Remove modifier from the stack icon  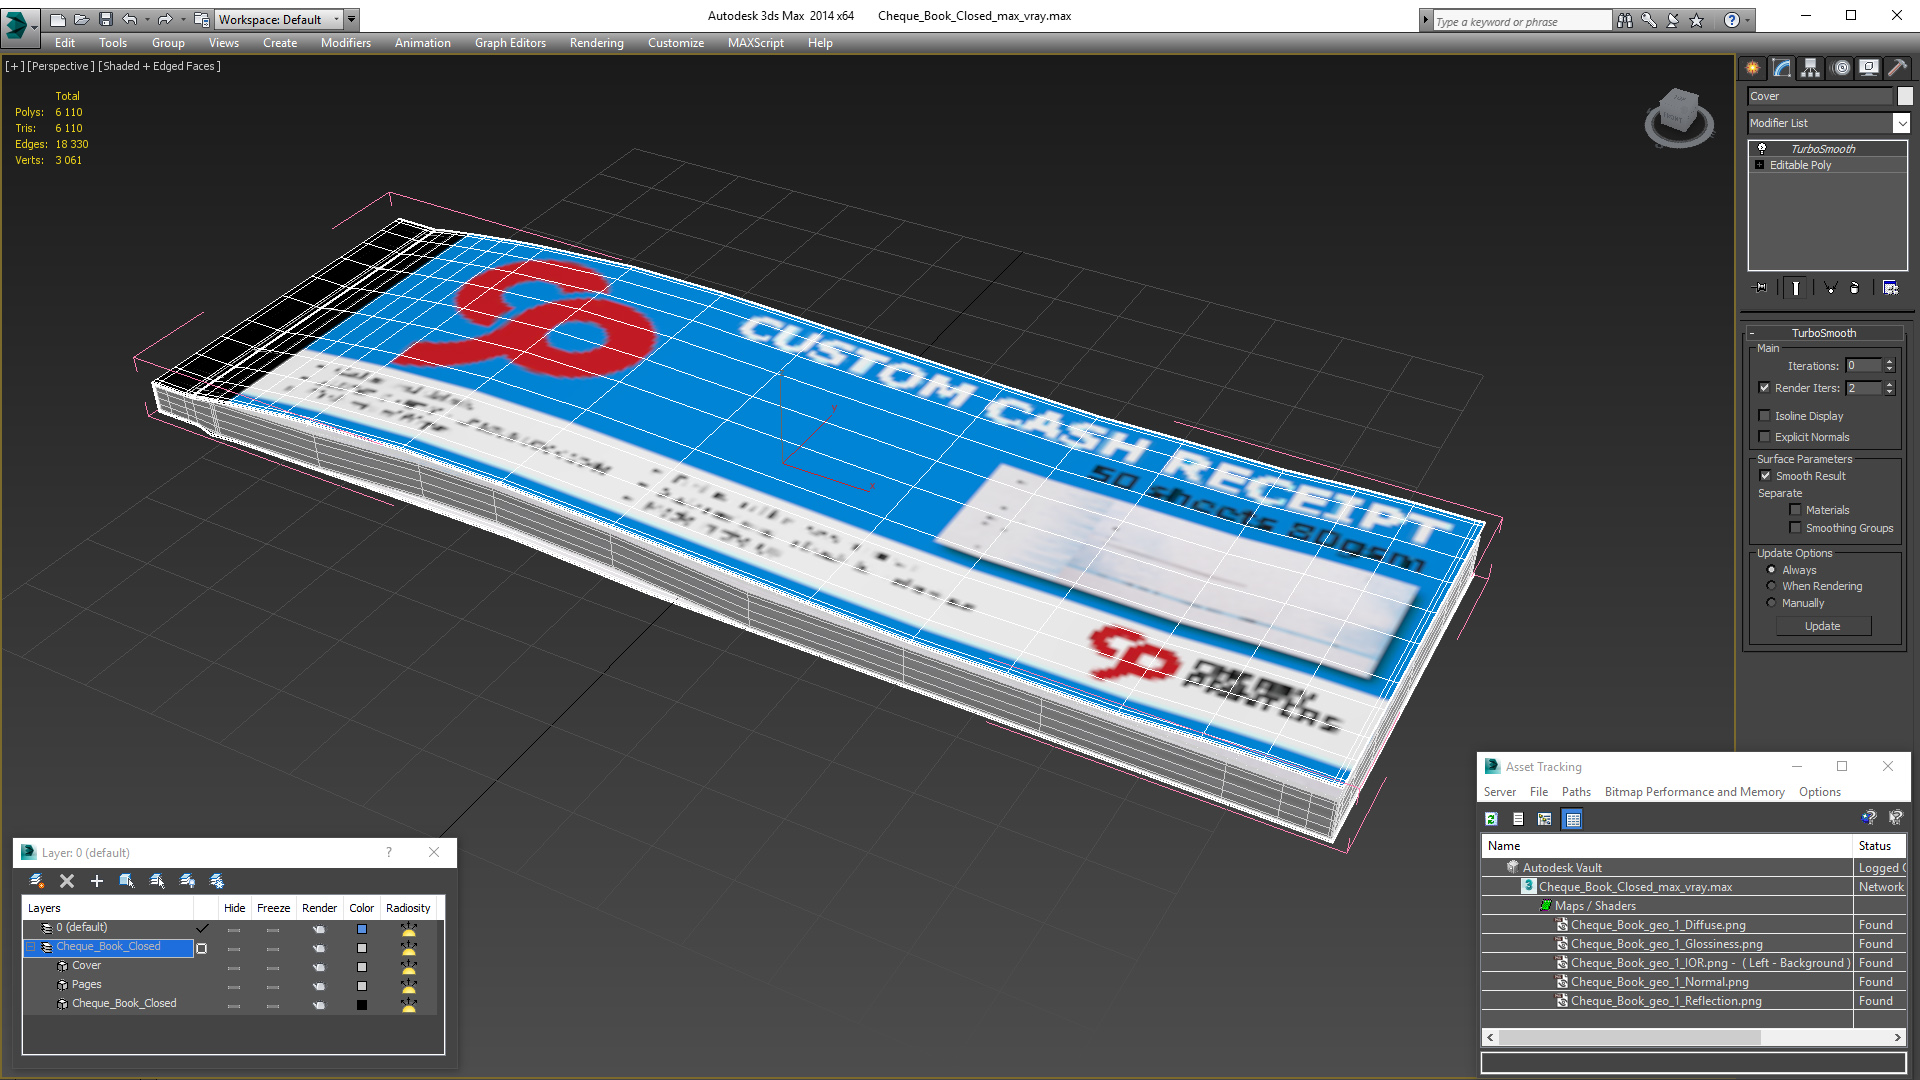1855,288
